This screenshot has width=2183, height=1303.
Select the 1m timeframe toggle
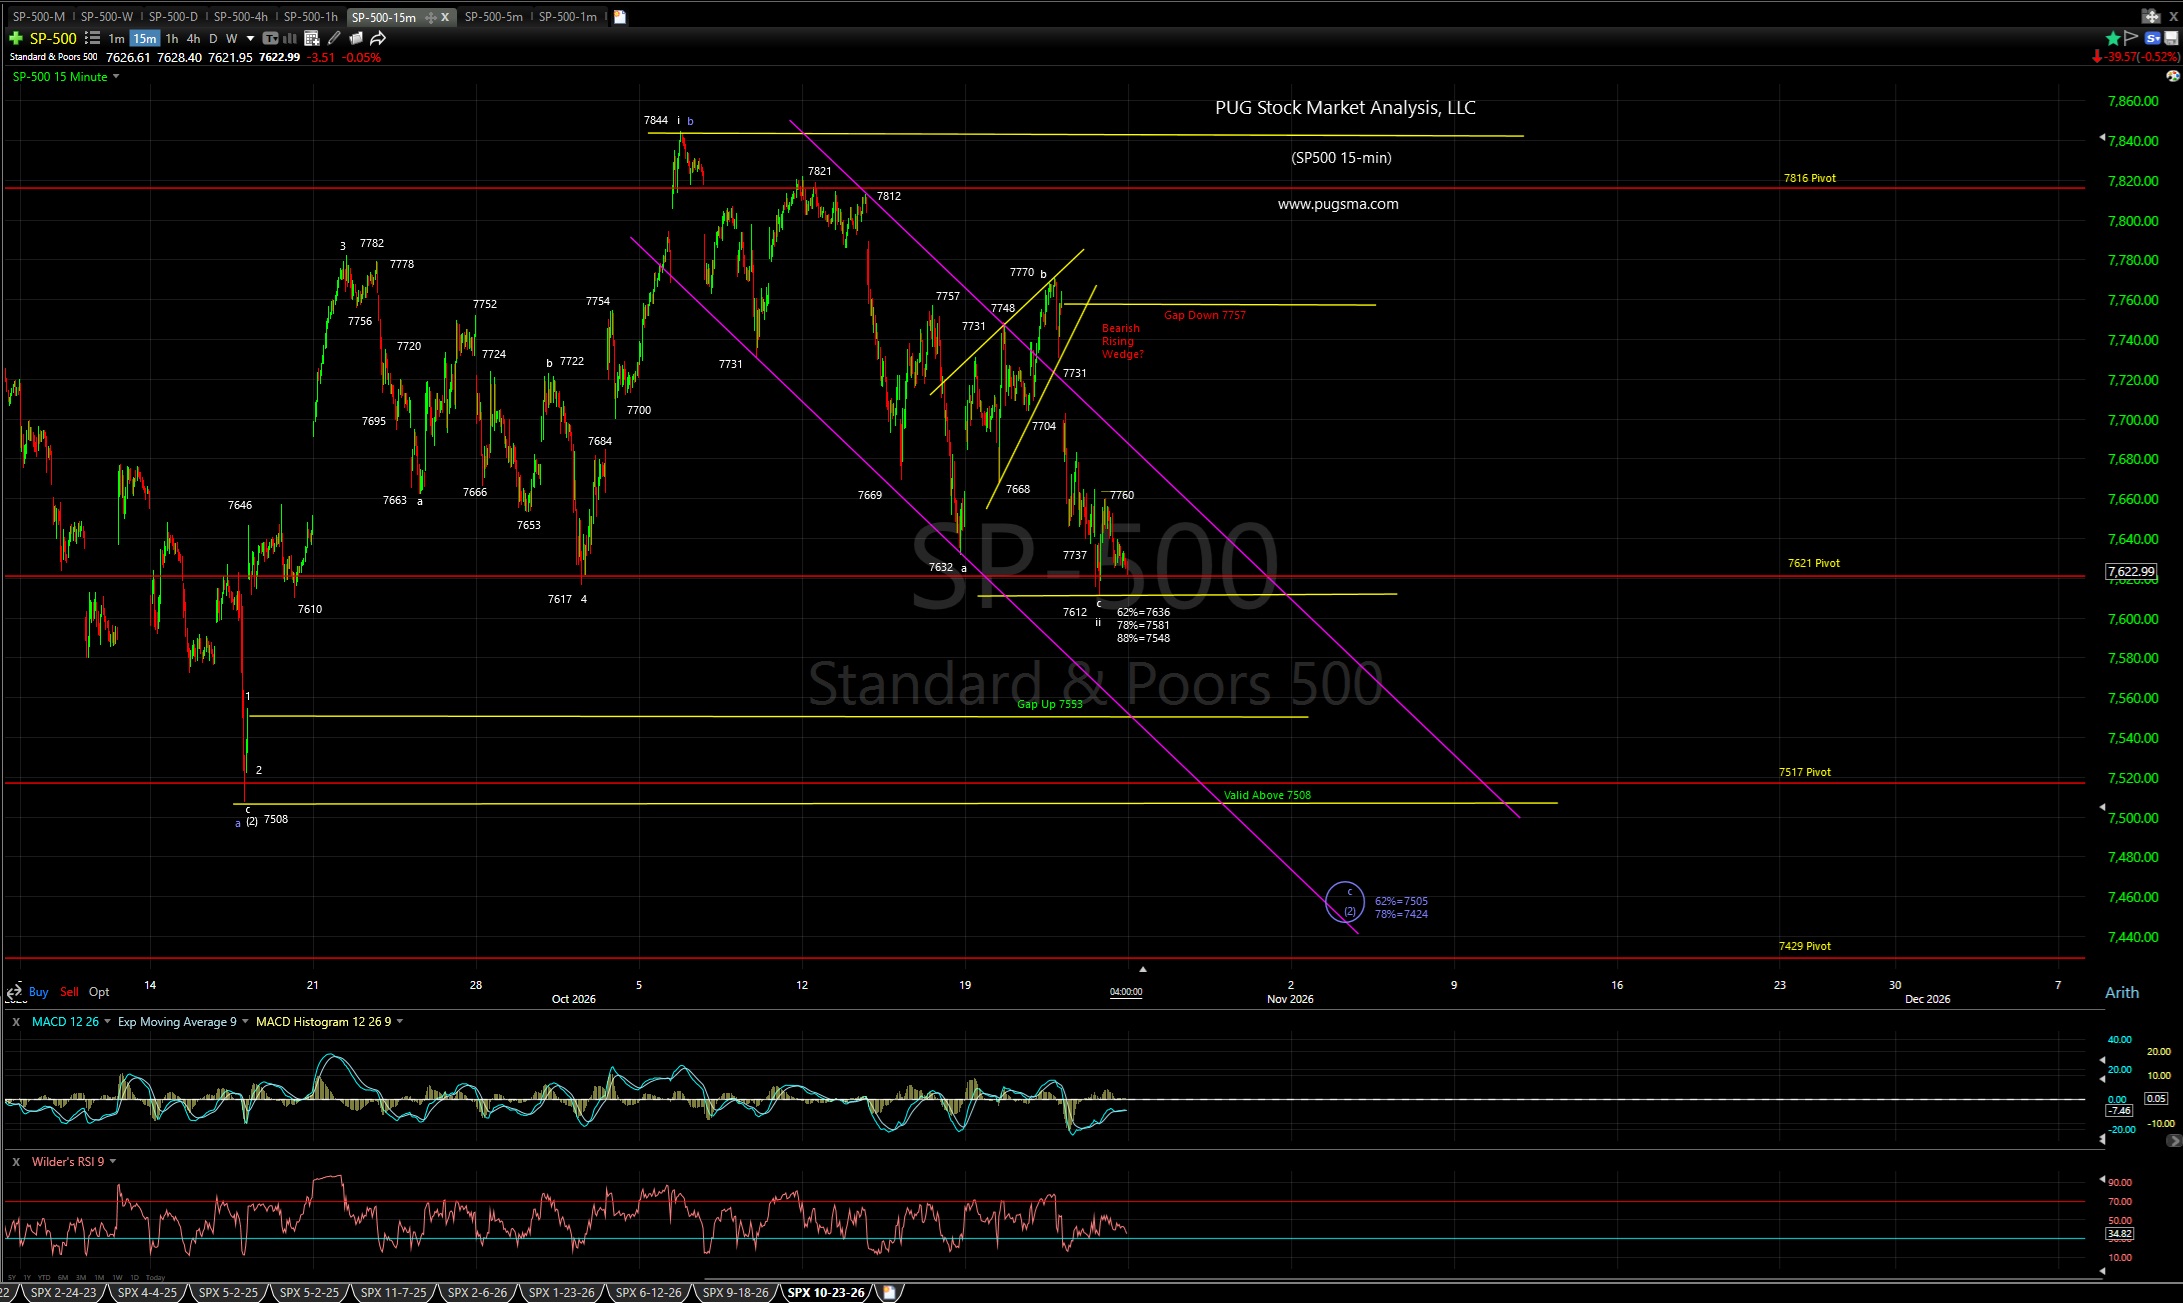tap(116, 38)
